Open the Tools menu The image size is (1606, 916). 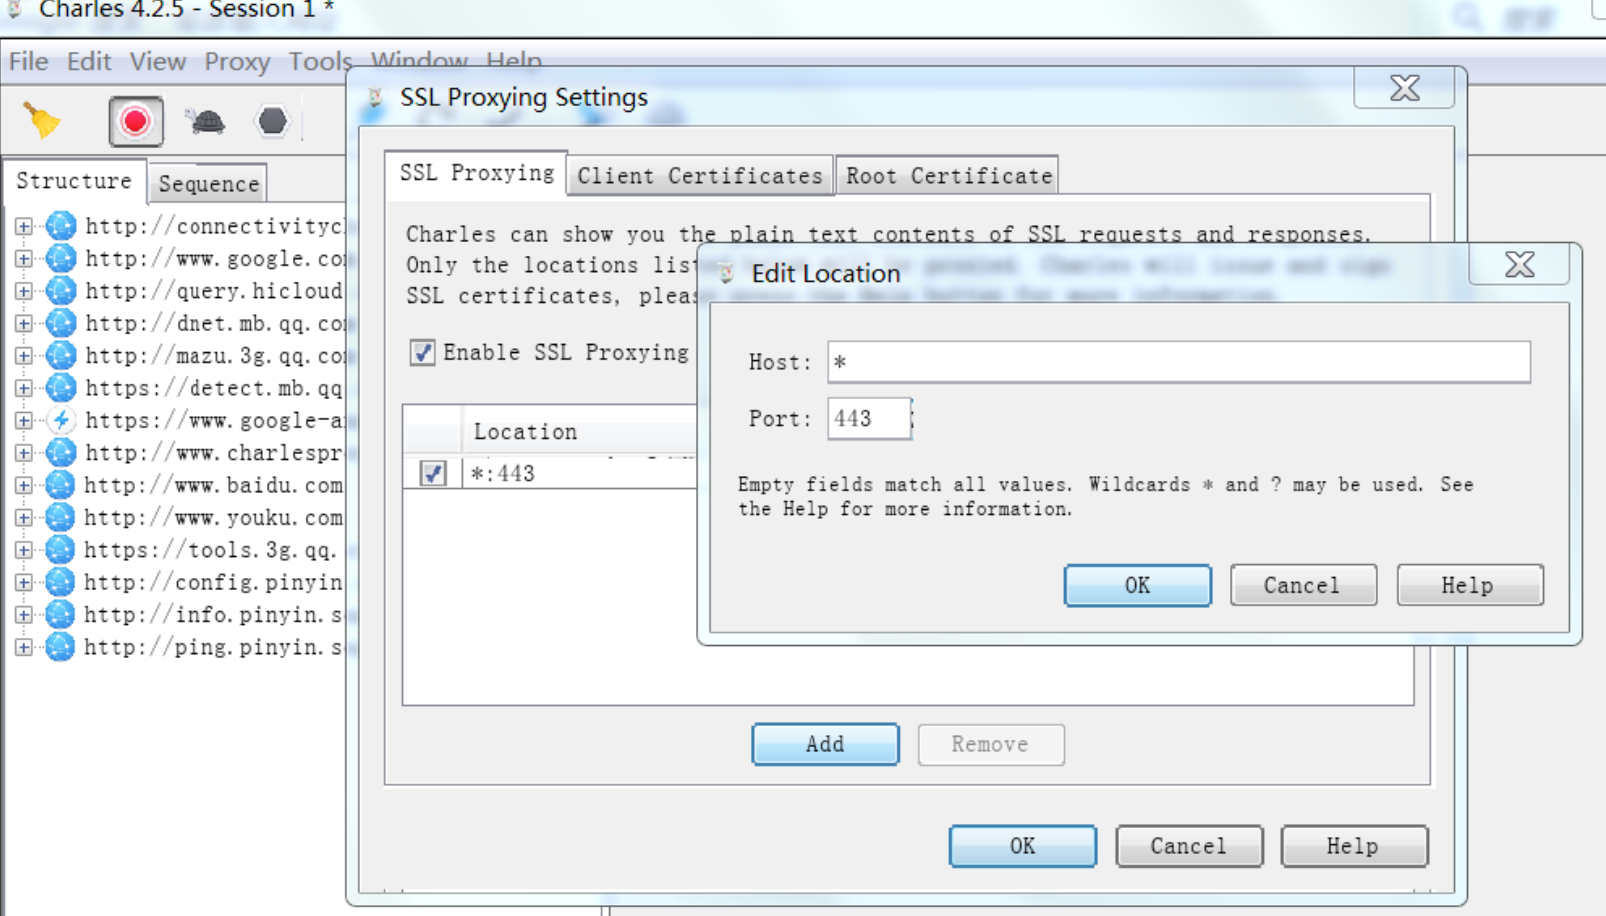point(320,62)
